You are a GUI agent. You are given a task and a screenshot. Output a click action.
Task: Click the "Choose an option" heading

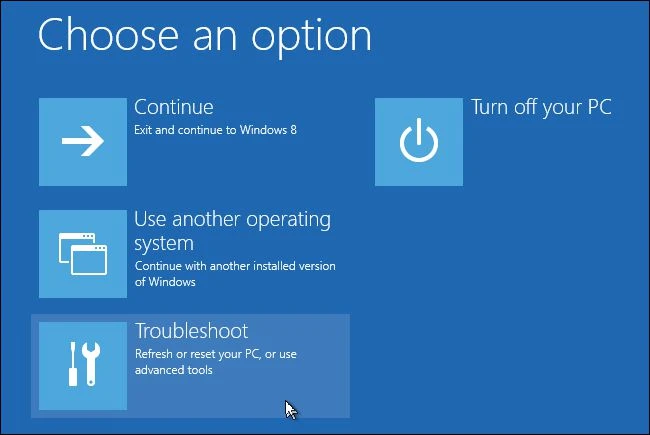[205, 35]
